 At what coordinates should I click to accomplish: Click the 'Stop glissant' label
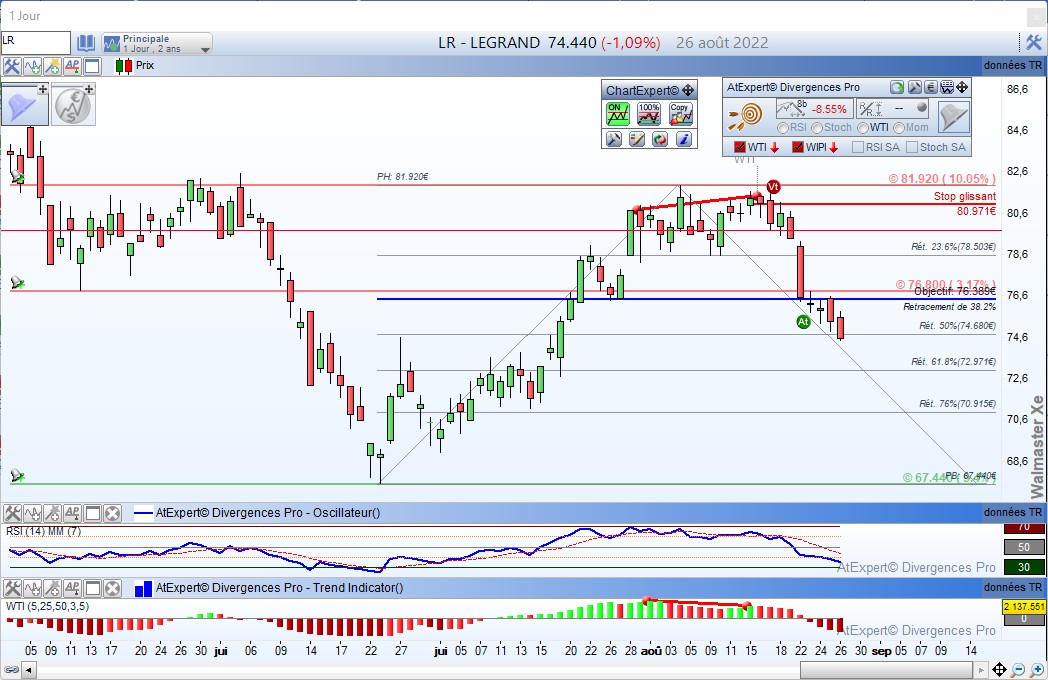(964, 196)
